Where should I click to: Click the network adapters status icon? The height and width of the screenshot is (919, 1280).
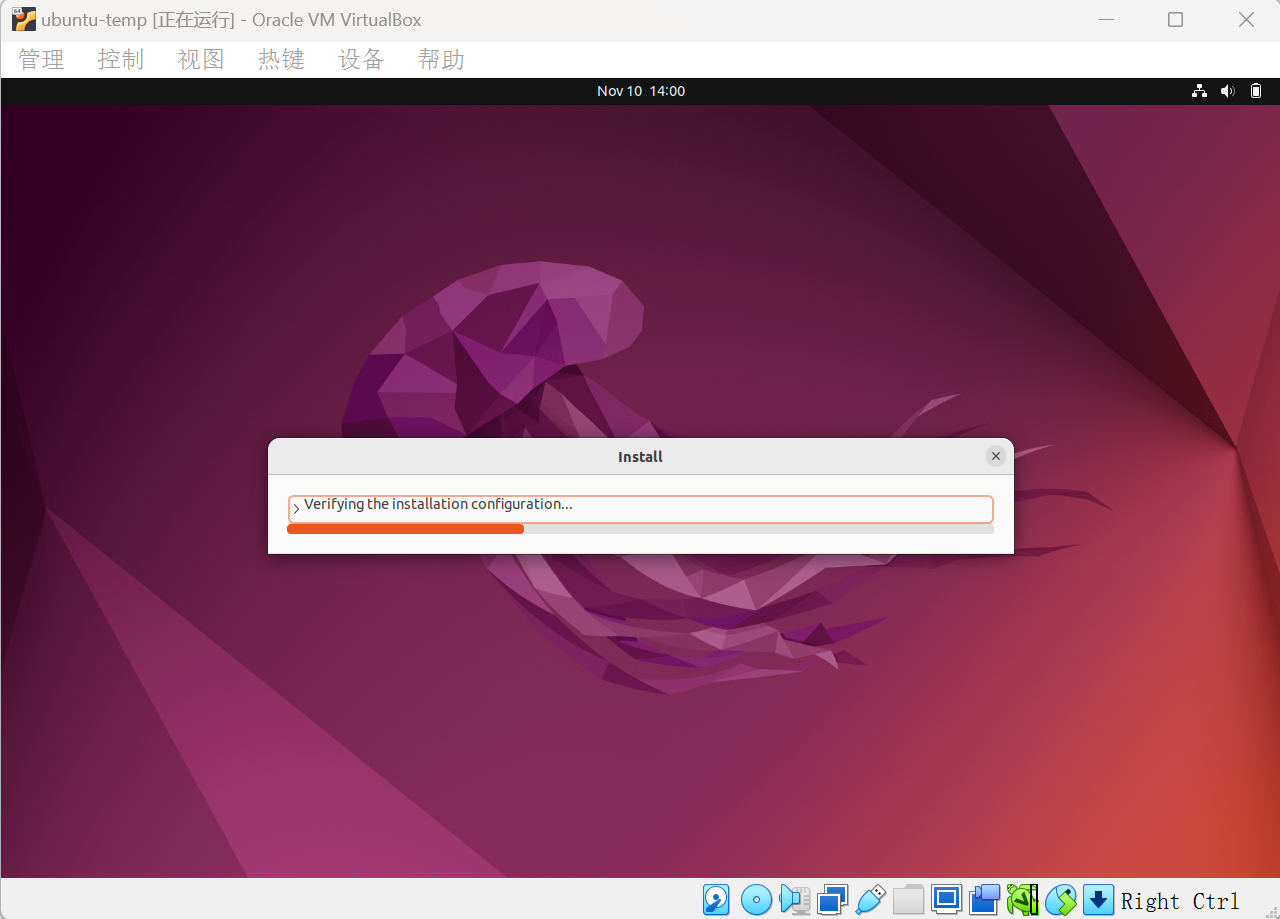(x=832, y=900)
